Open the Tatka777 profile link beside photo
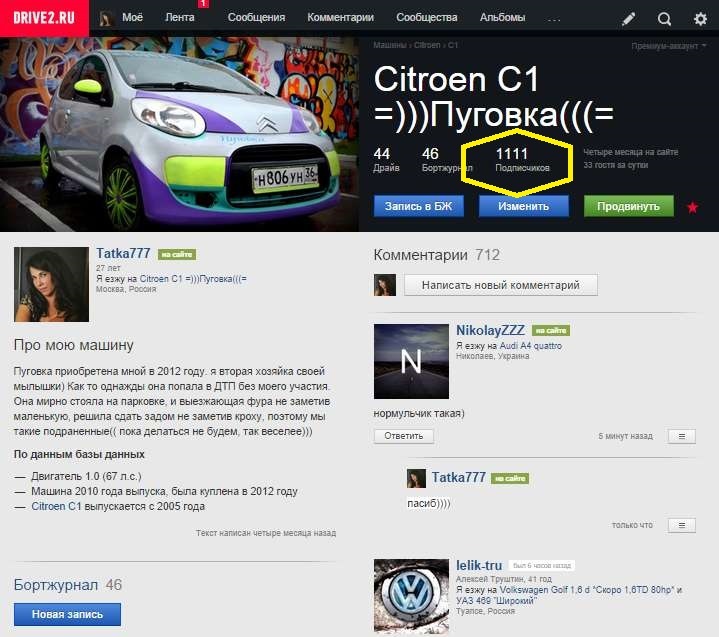 [x=123, y=253]
